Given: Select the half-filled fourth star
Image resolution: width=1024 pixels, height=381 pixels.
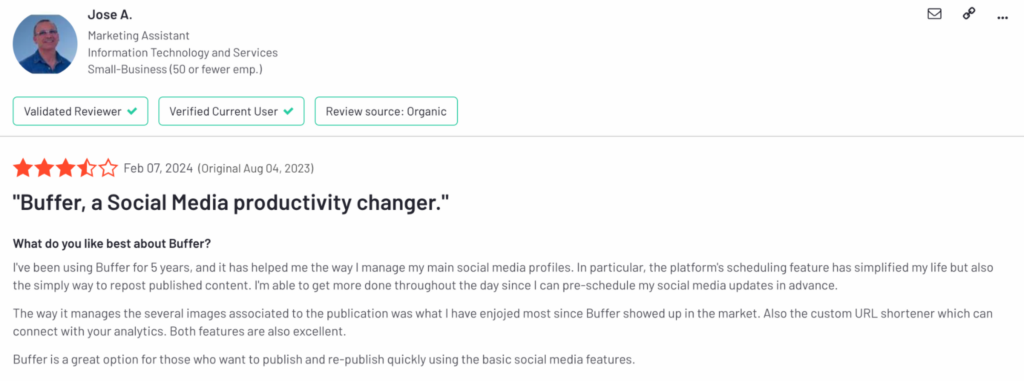Looking at the screenshot, I should point(87,169).
